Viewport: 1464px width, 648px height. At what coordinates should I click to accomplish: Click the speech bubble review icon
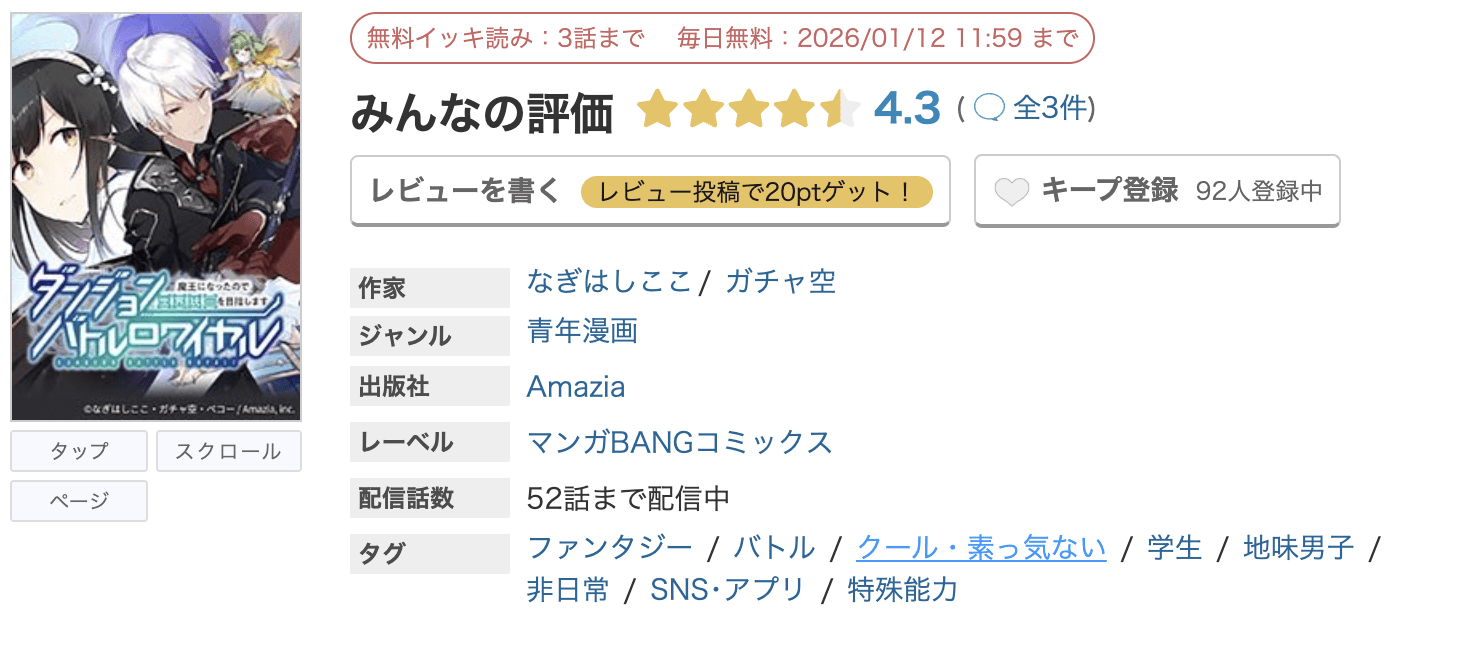click(988, 108)
